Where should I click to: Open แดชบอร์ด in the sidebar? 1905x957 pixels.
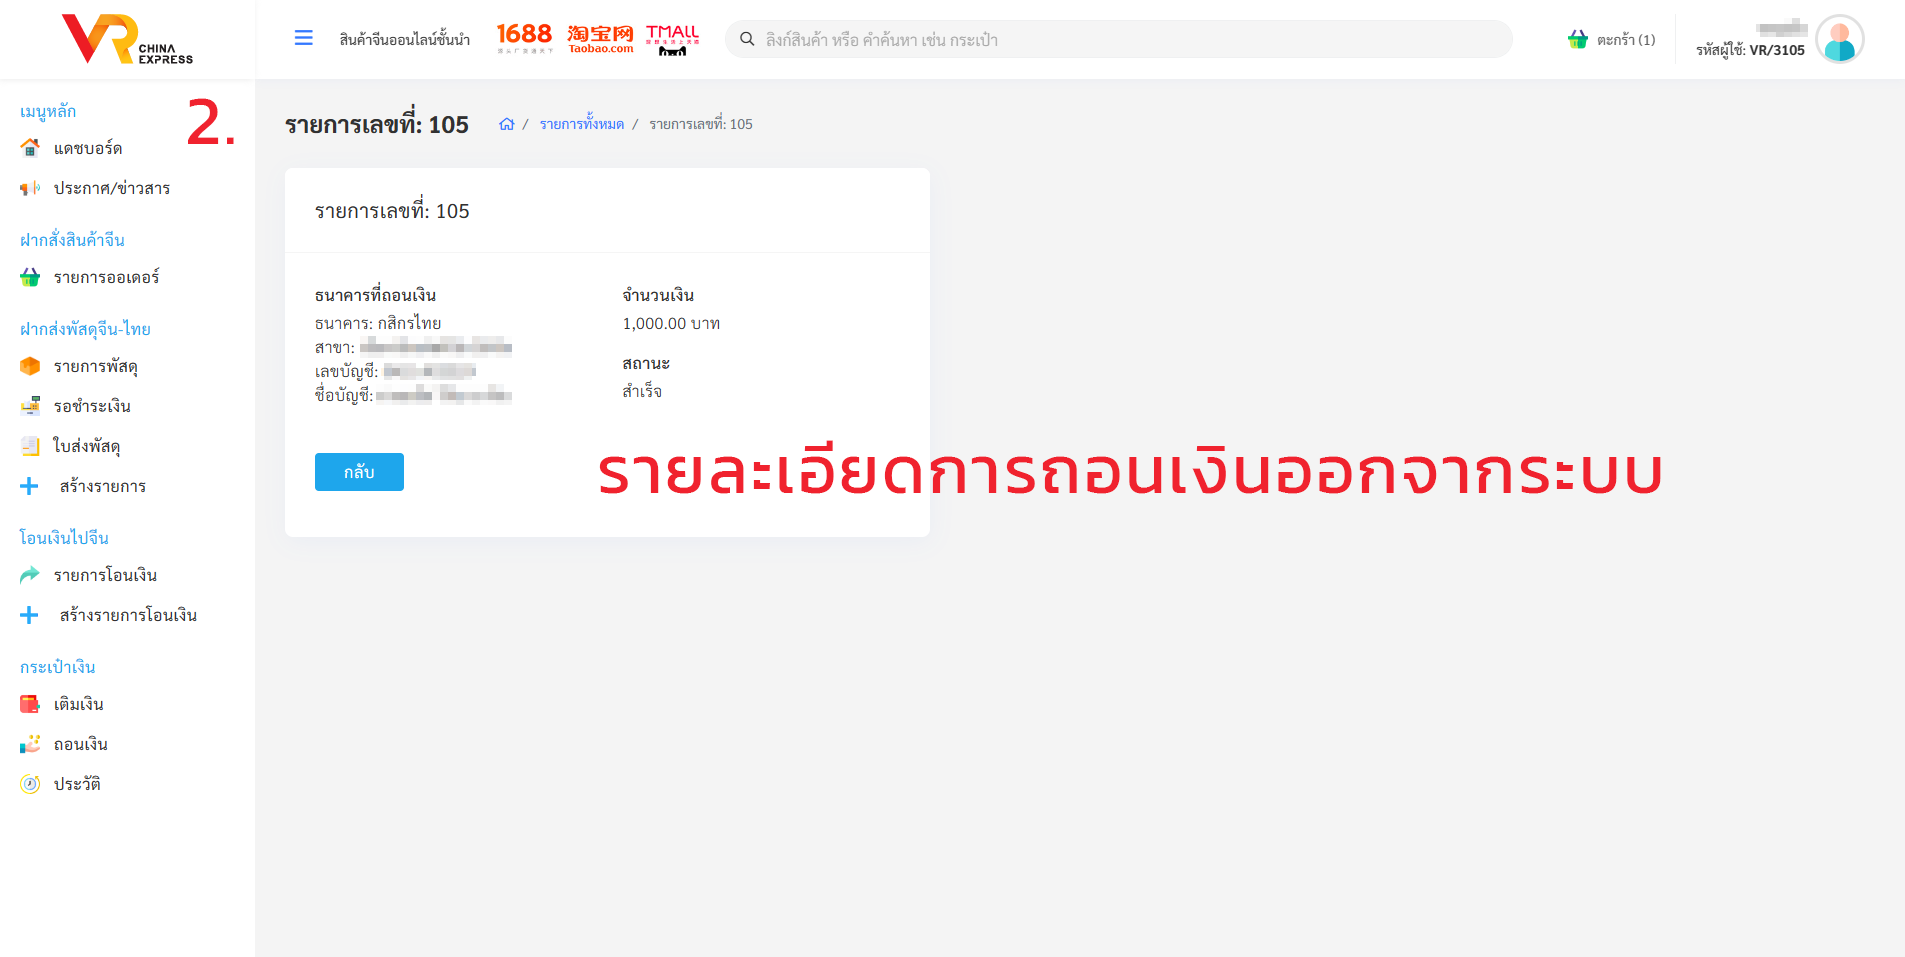tap(88, 148)
